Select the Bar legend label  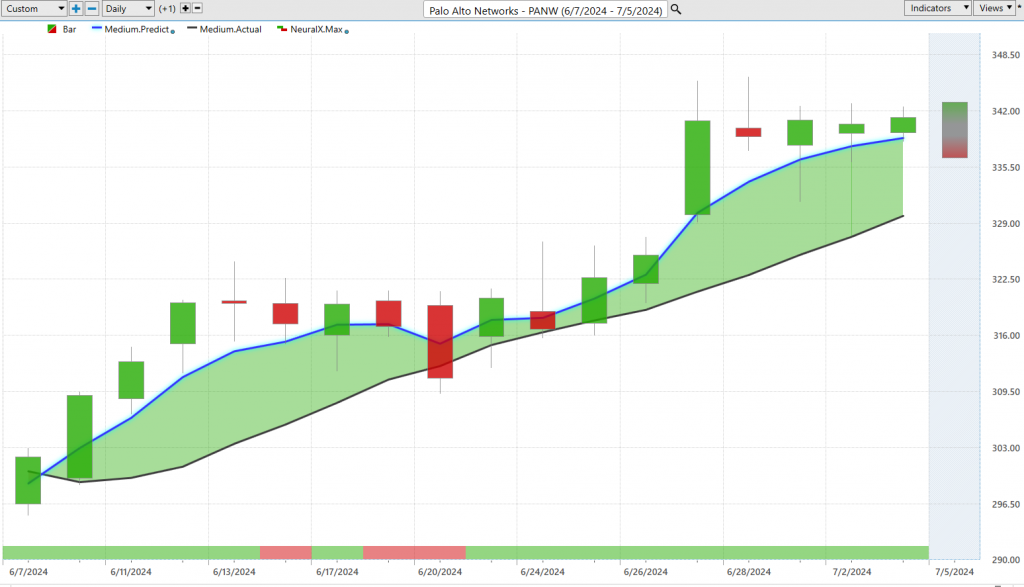[x=69, y=29]
